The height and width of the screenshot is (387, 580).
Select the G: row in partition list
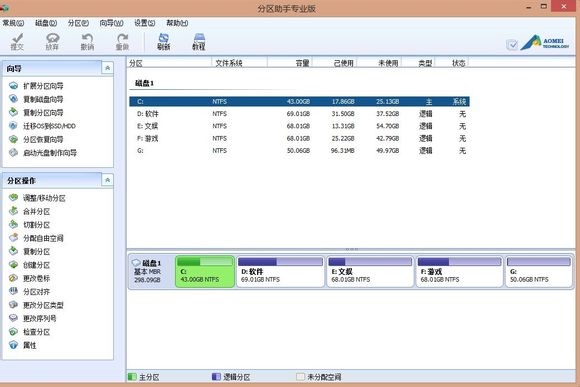click(299, 151)
